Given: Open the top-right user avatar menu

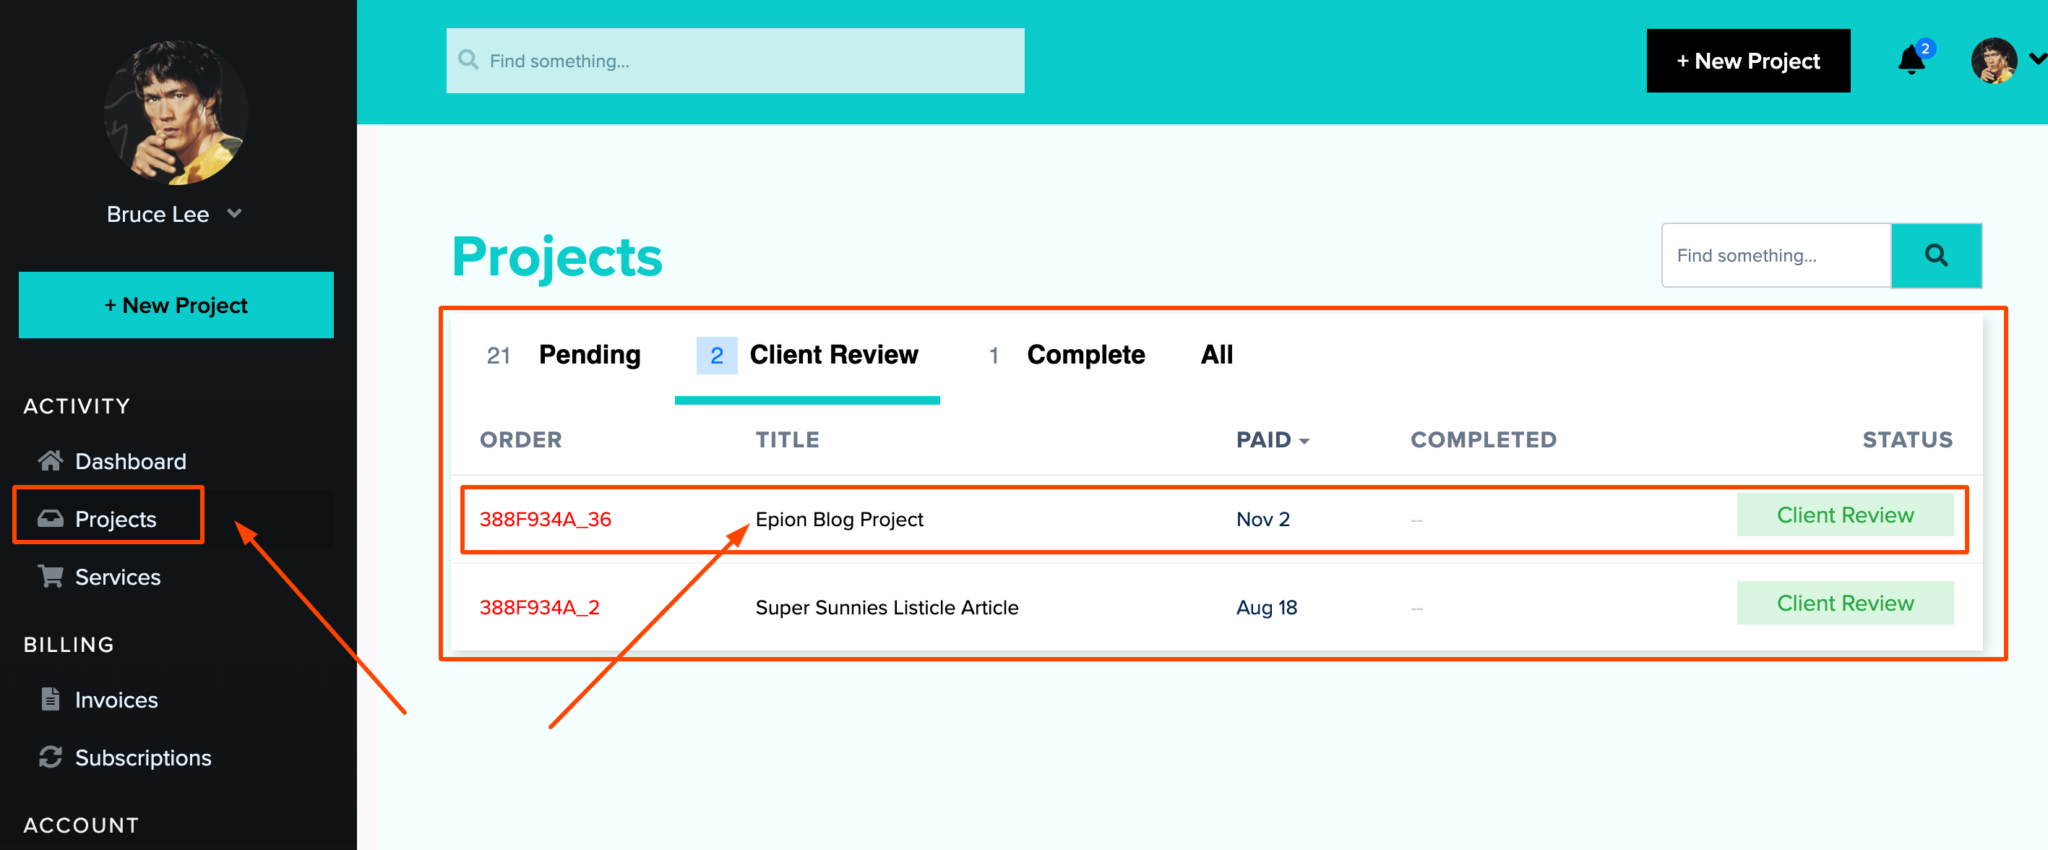Looking at the screenshot, I should click(1994, 60).
